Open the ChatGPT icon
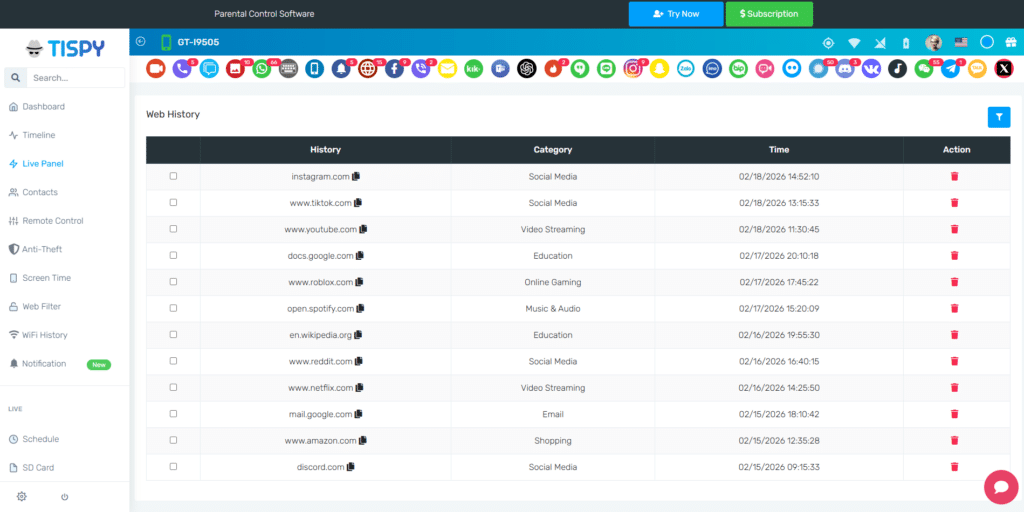Screen dimensions: 1024x512 (x=527, y=68)
